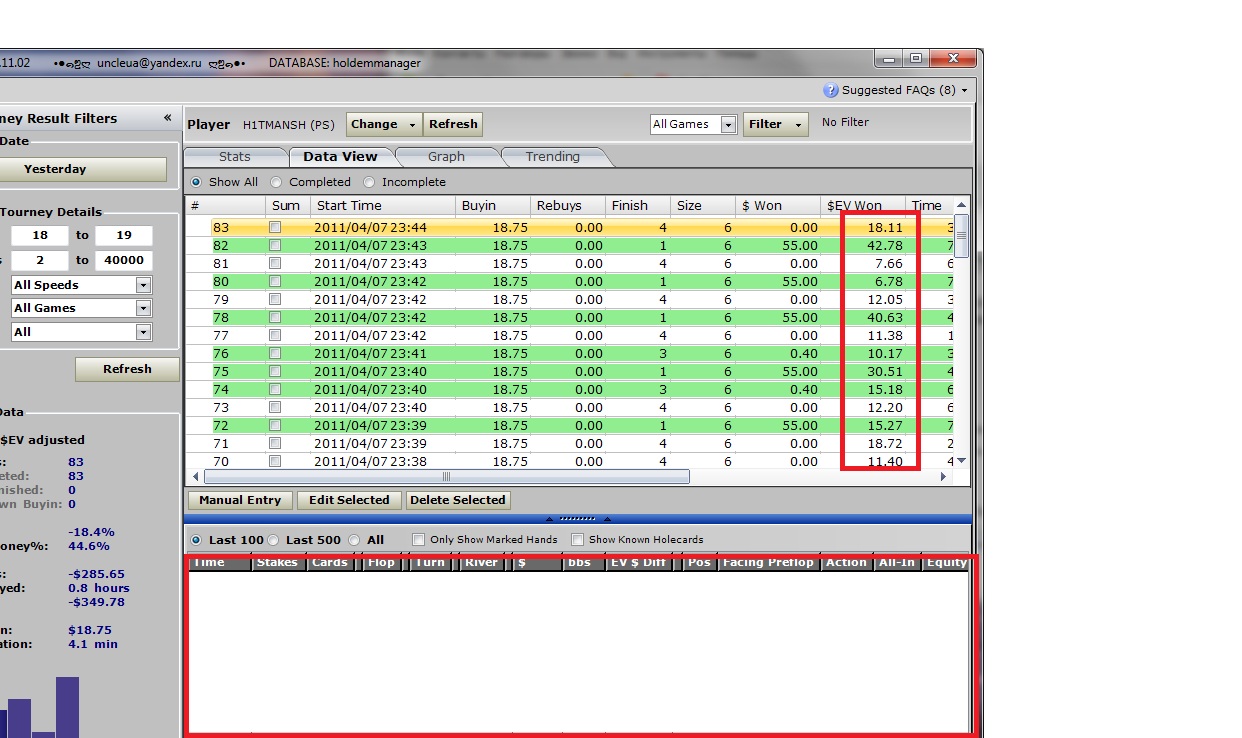Enable Only Show Marked Hands
This screenshot has width=1242, height=738.
point(419,540)
